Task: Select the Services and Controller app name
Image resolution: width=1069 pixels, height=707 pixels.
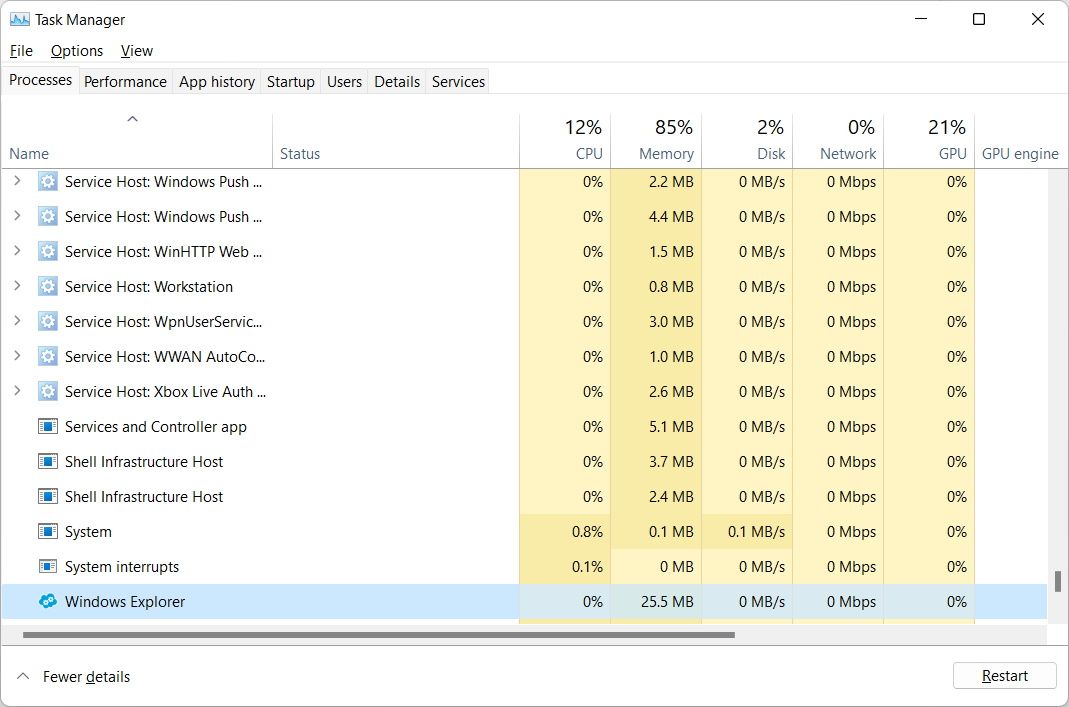Action: pos(155,427)
